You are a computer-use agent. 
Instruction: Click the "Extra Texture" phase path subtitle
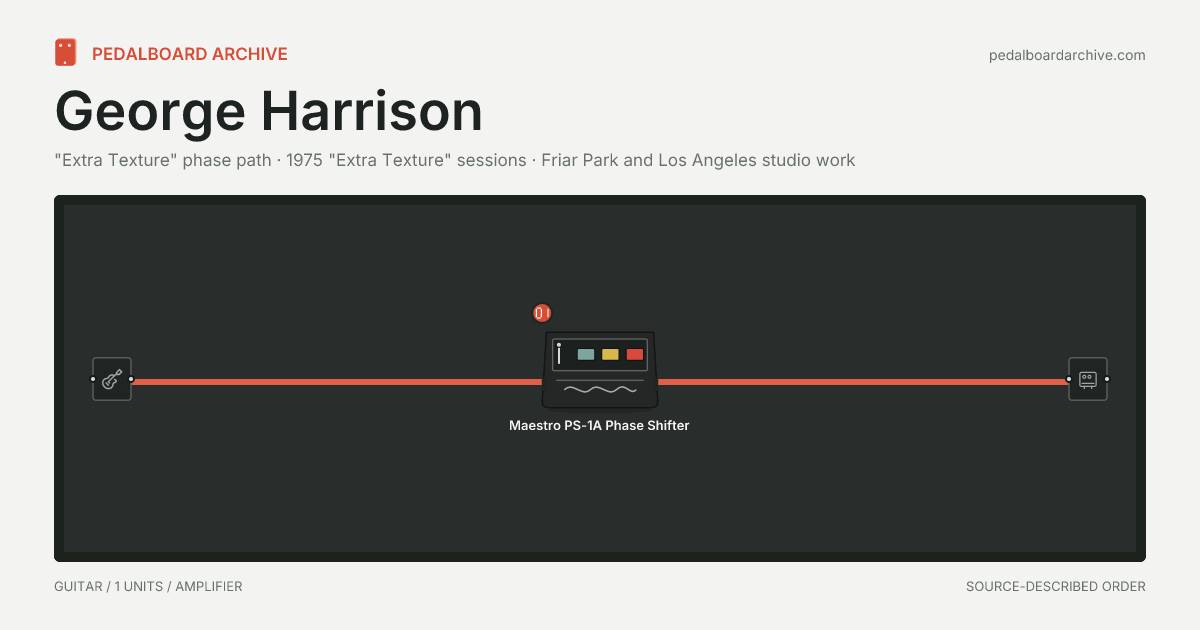[x=455, y=160]
